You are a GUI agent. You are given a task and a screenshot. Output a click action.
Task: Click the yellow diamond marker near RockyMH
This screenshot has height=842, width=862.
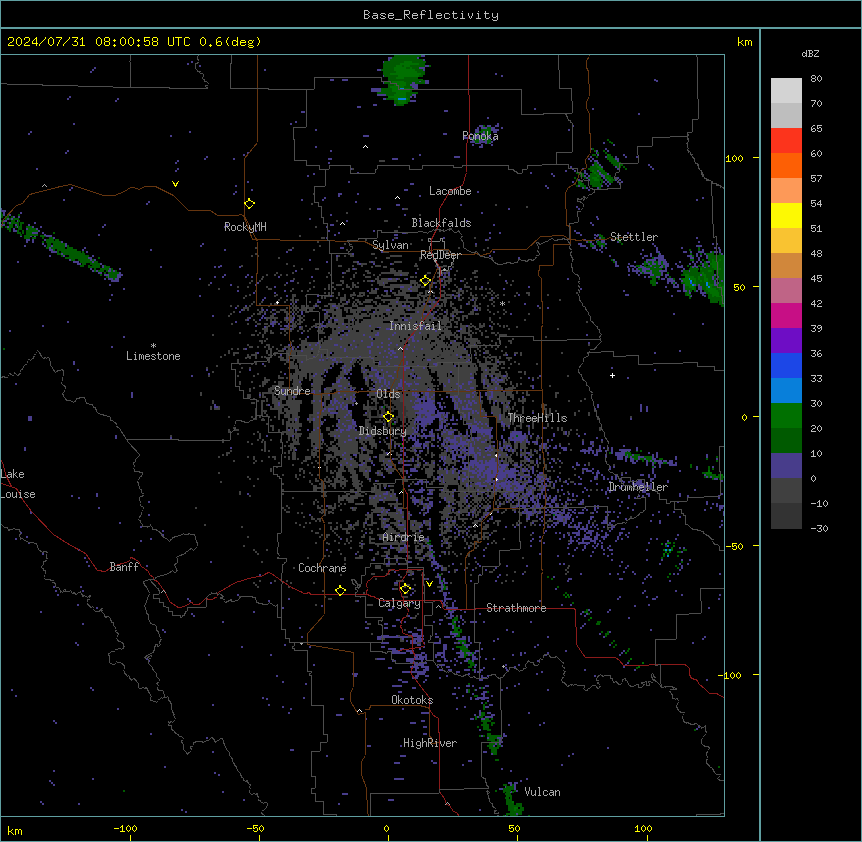point(249,204)
